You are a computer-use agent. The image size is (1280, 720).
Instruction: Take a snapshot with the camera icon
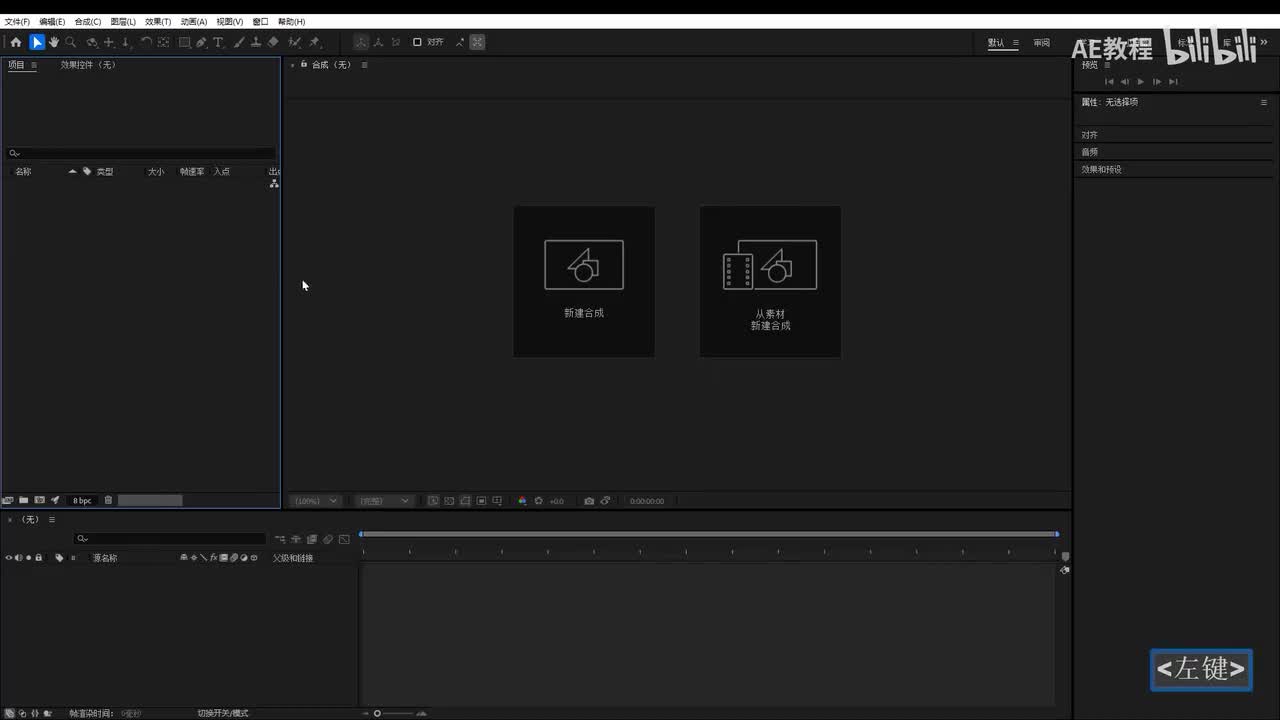pos(589,501)
